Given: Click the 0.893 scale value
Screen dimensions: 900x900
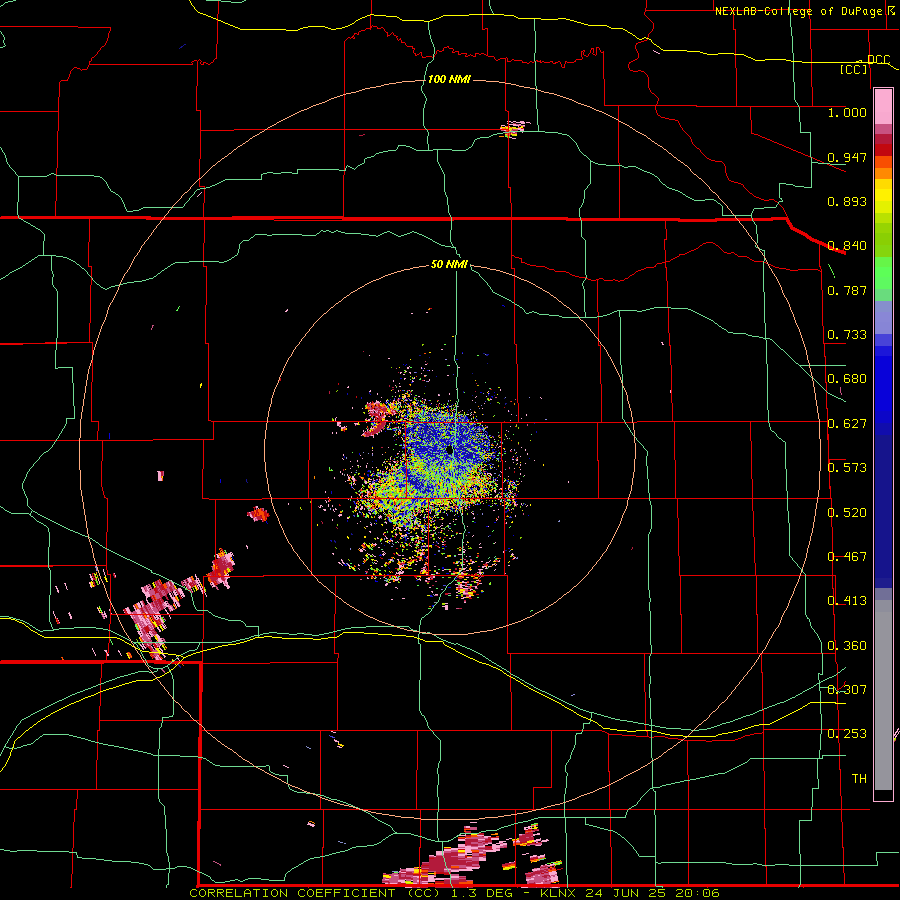Looking at the screenshot, I should (x=847, y=201).
